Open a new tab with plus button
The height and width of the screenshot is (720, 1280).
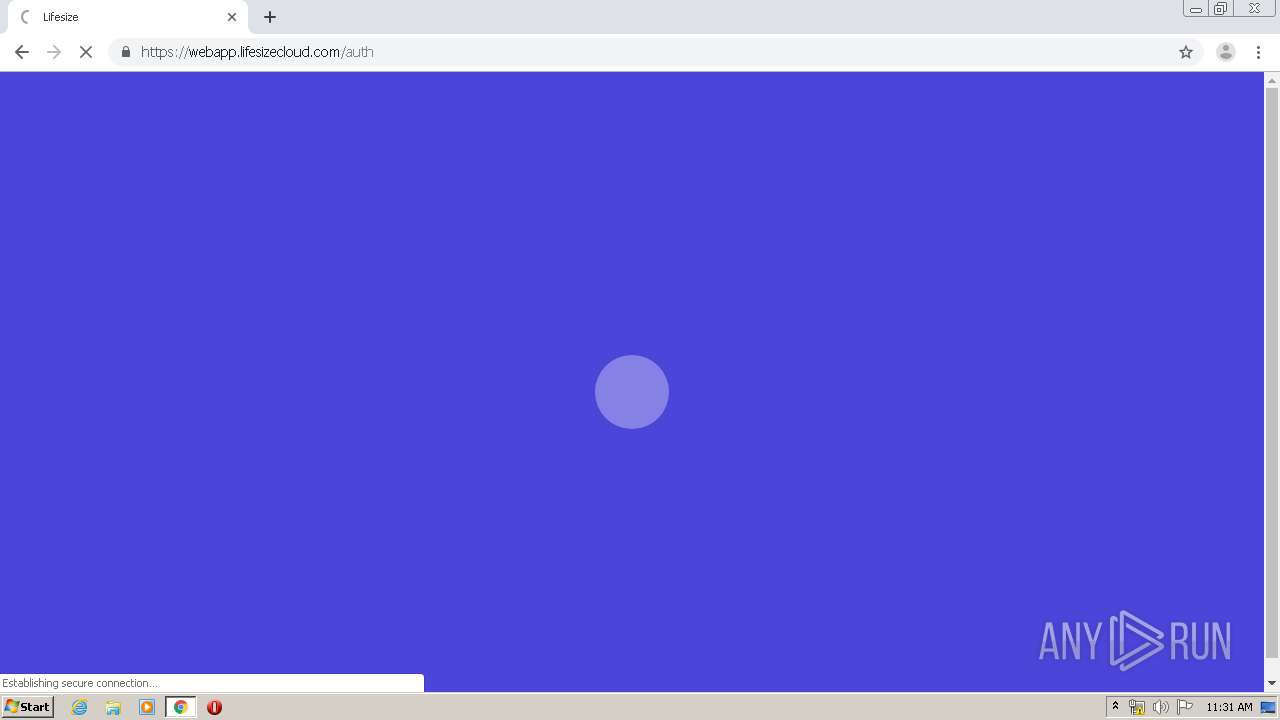[x=270, y=17]
